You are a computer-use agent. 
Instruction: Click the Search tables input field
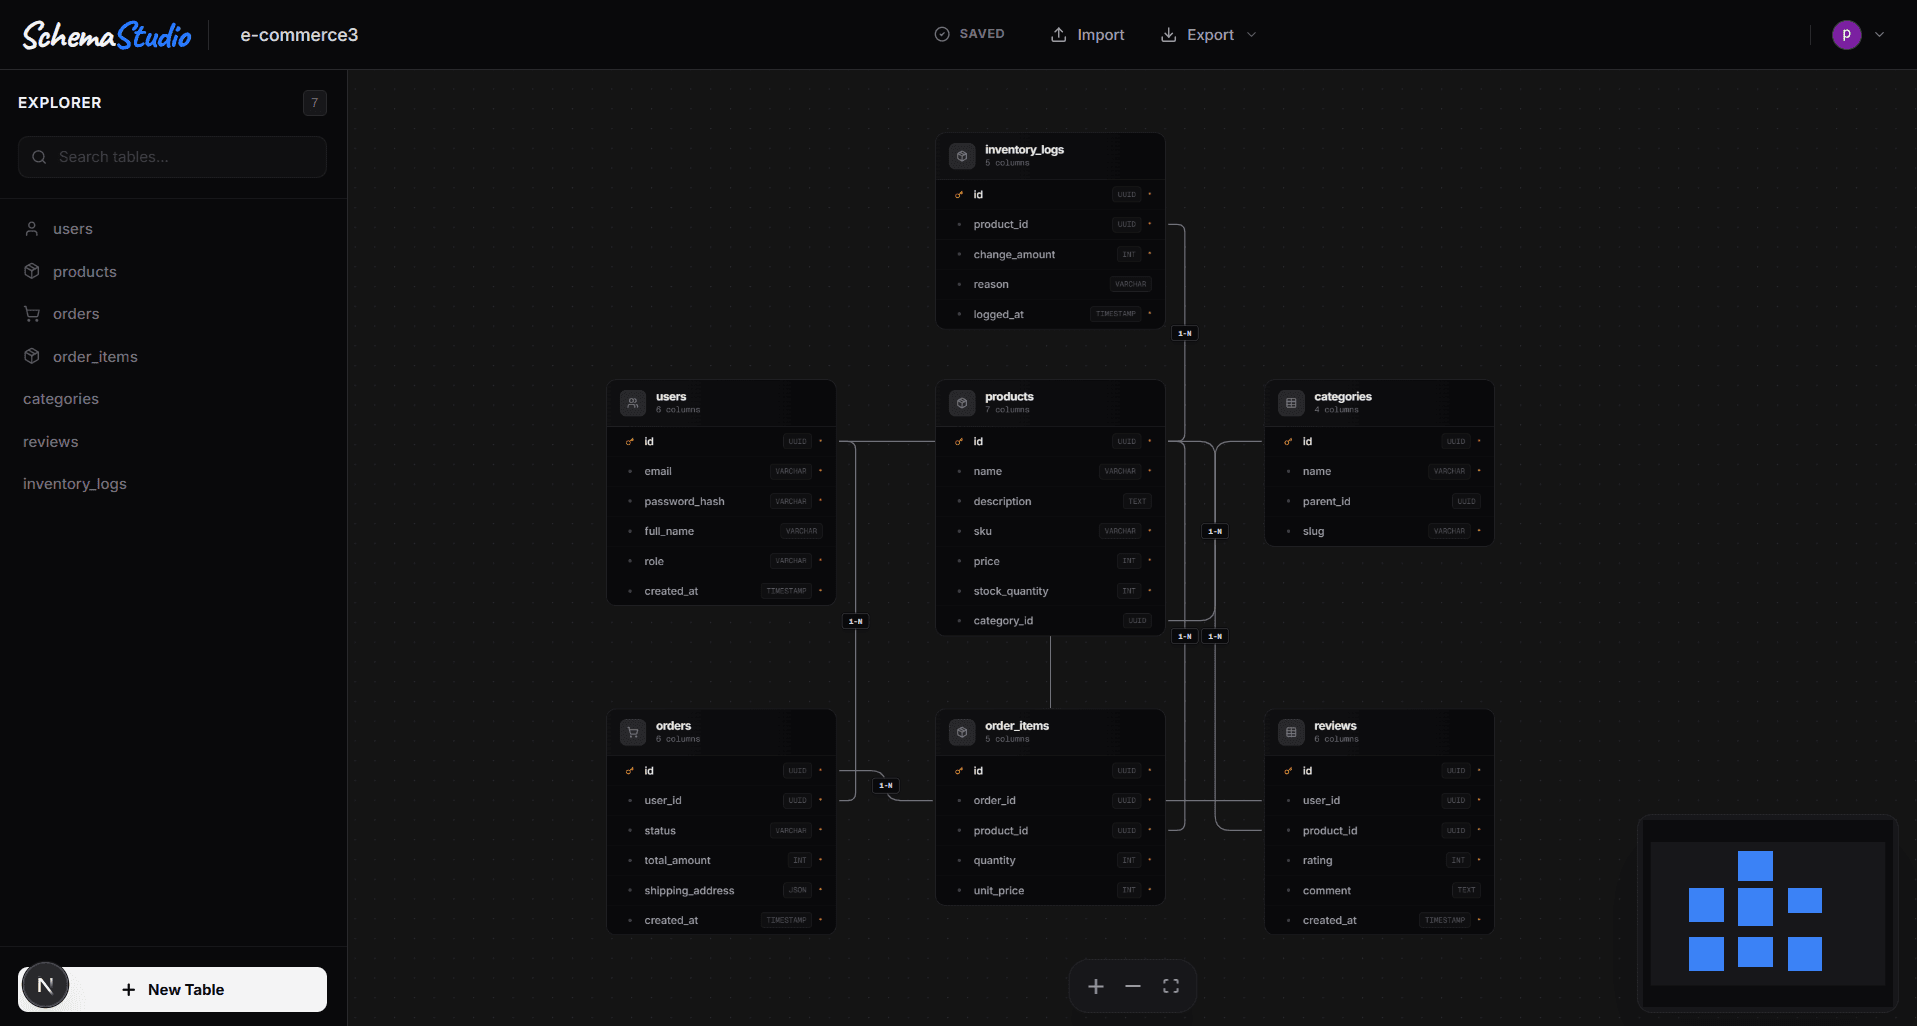coord(172,157)
